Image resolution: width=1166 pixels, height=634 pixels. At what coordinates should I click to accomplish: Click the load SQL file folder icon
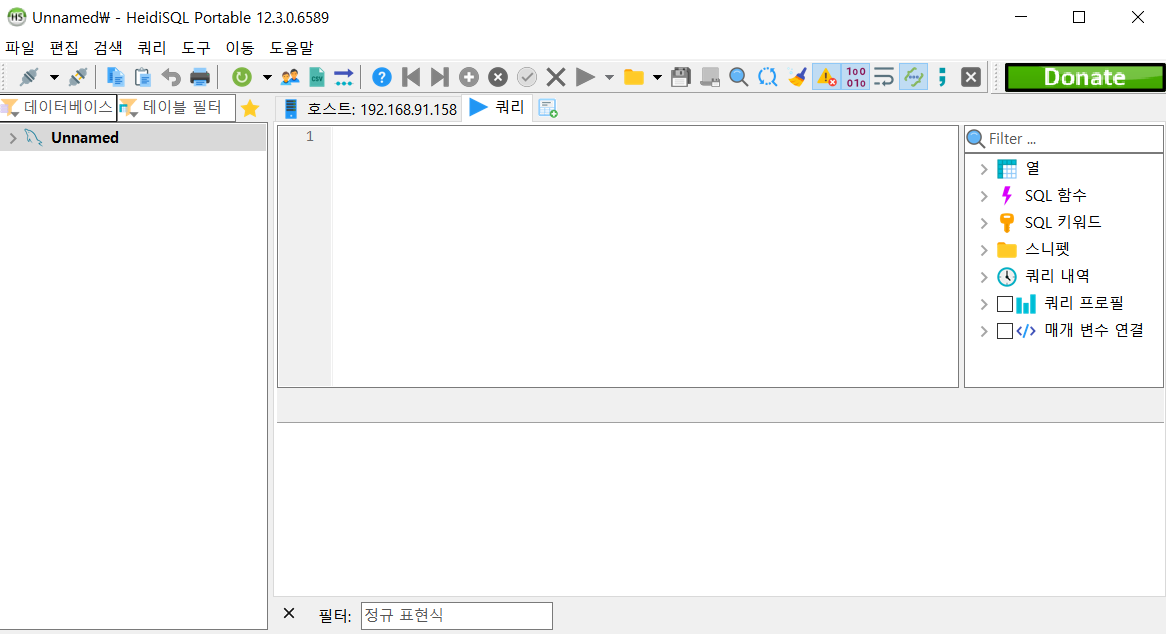(634, 77)
